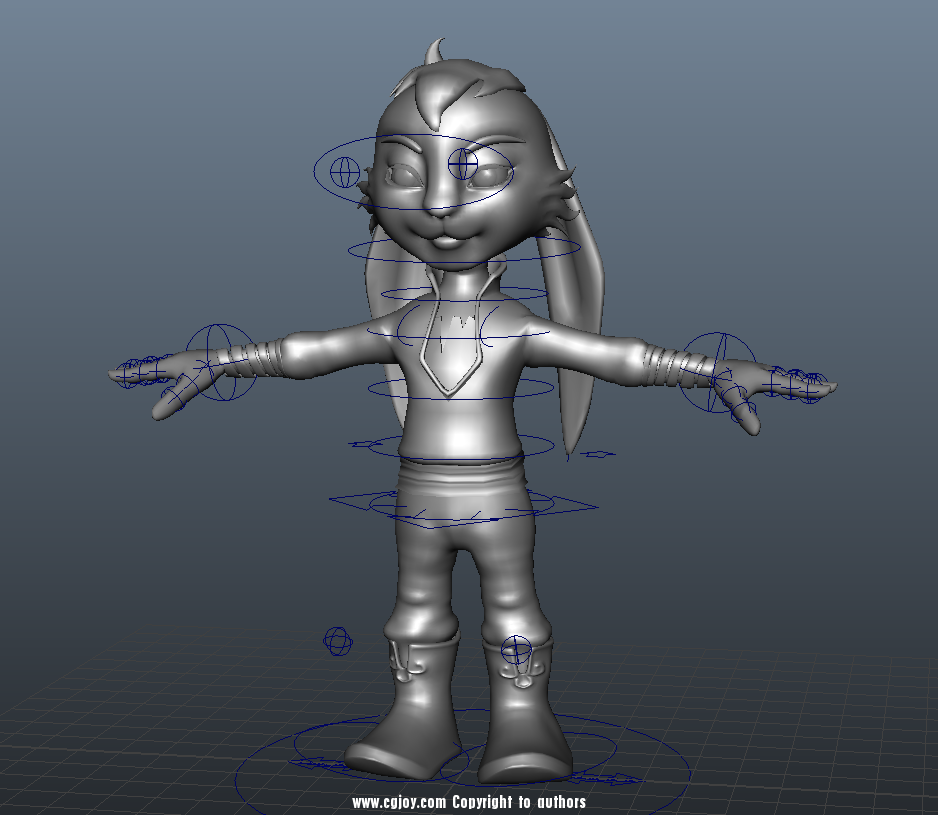Click the sphere control on the boot
This screenshot has width=938, height=815.
(x=516, y=650)
